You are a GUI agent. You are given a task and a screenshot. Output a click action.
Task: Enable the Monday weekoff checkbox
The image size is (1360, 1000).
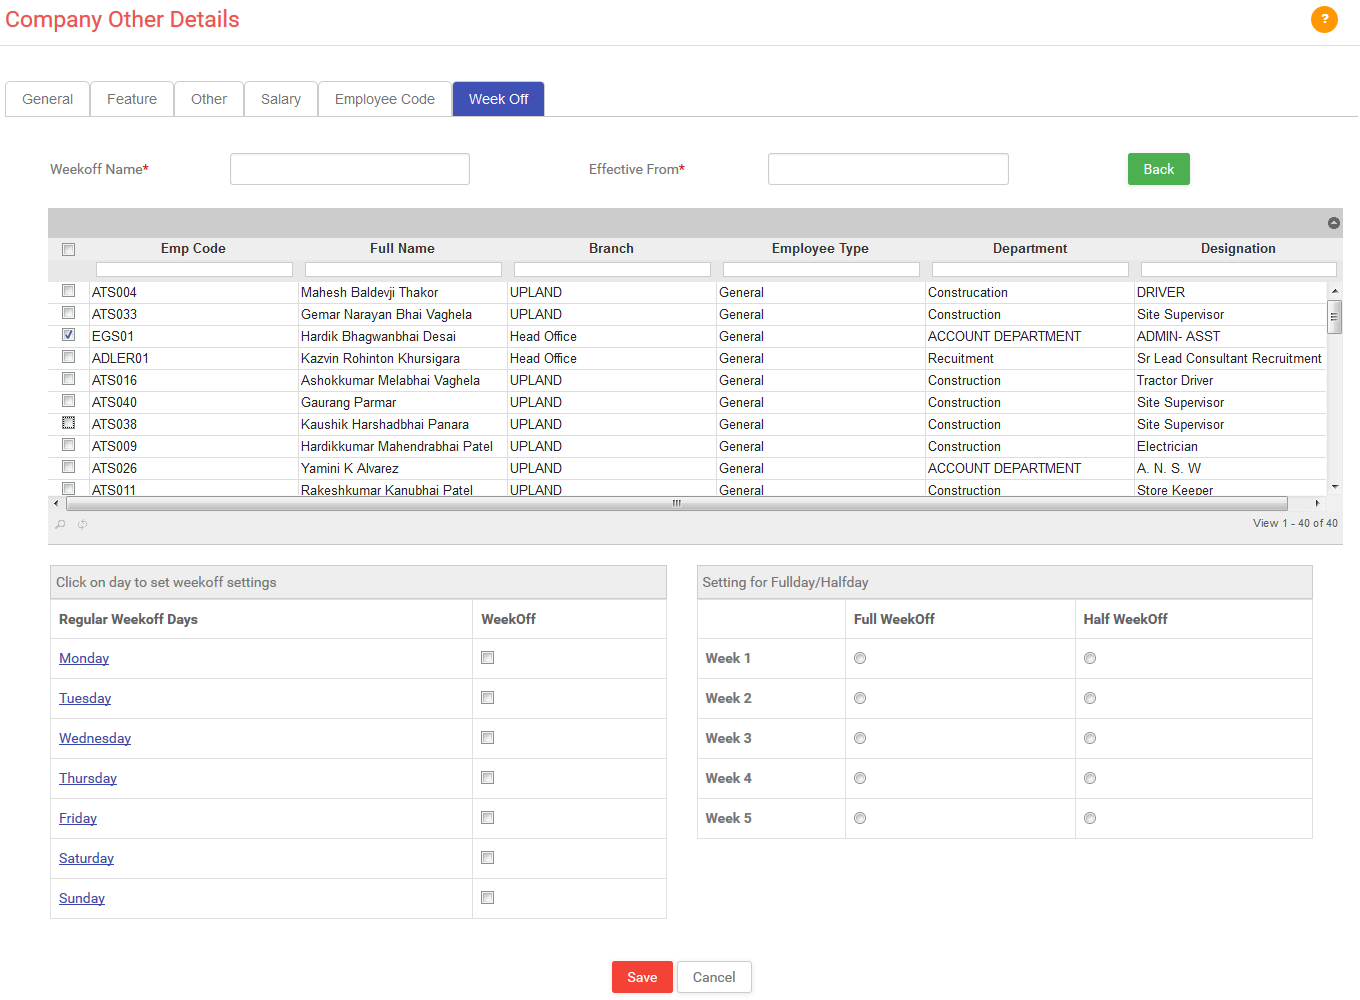[x=487, y=658]
